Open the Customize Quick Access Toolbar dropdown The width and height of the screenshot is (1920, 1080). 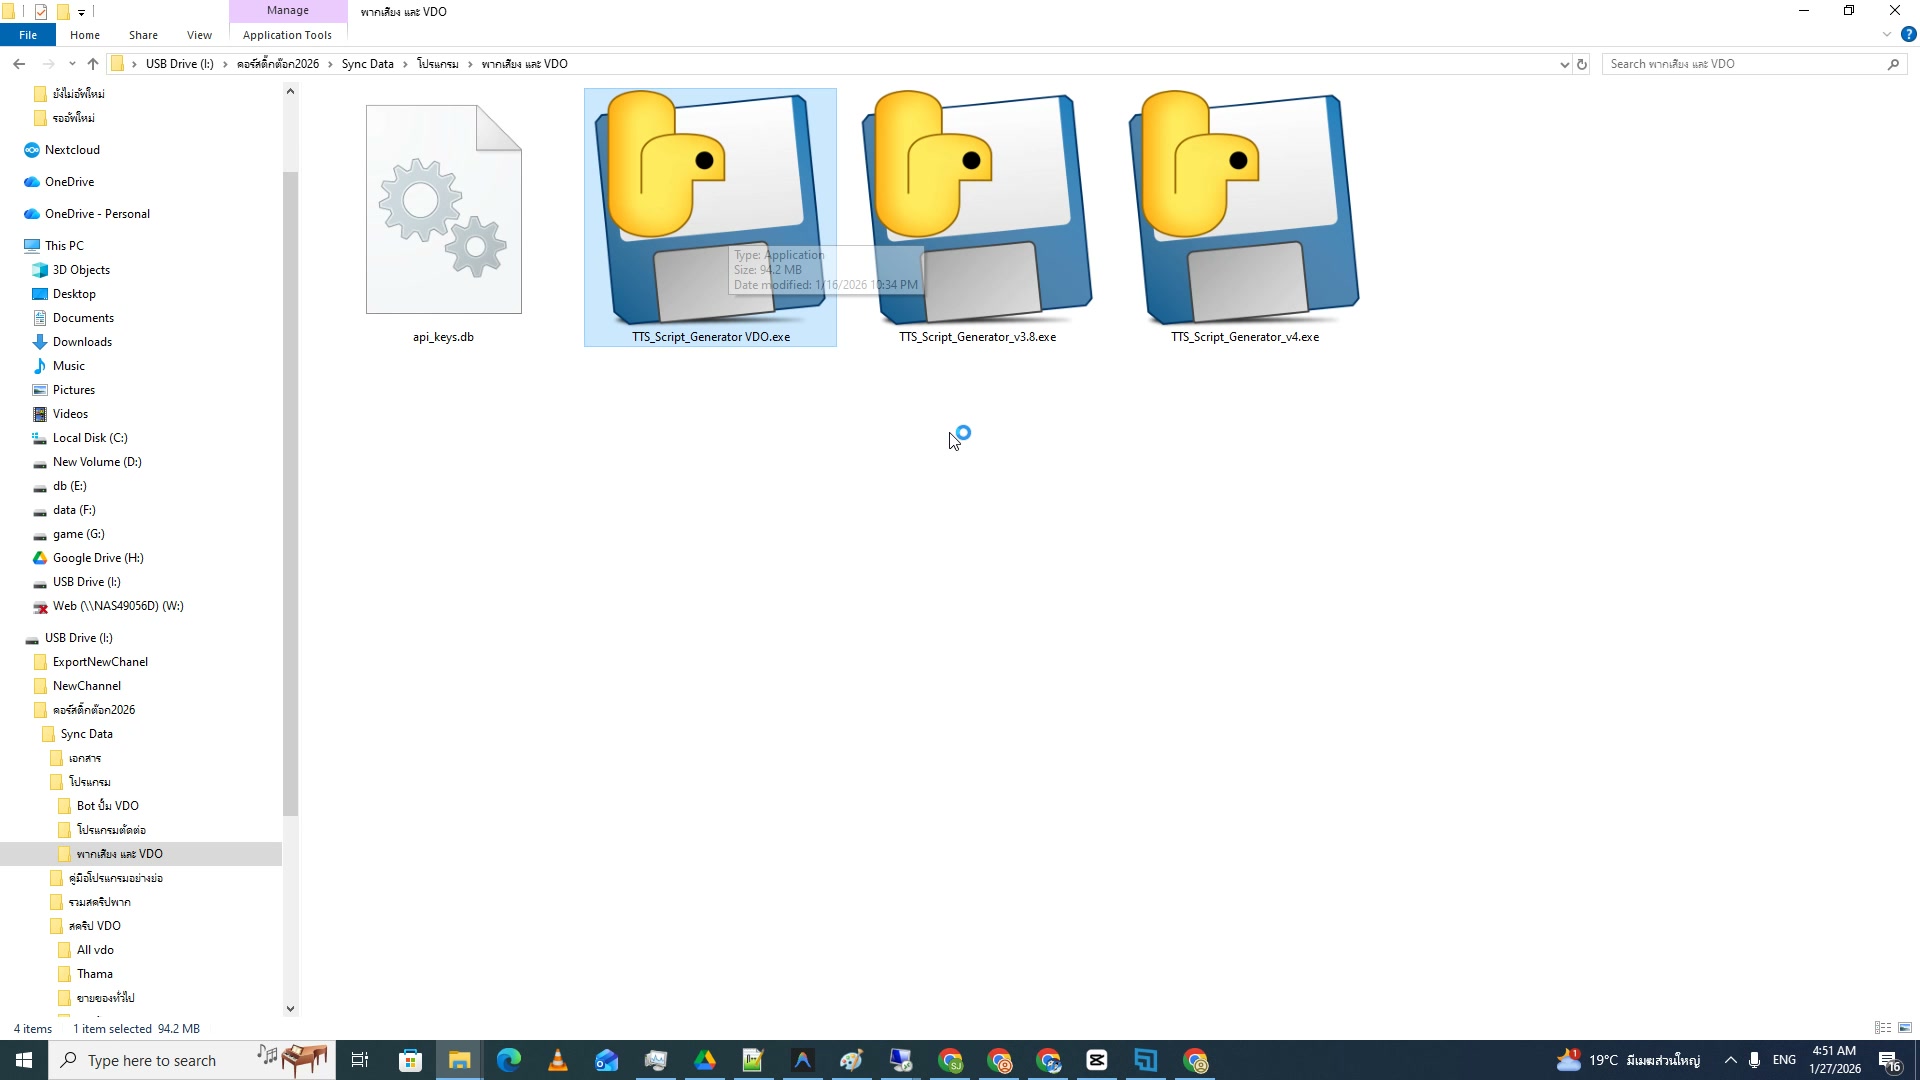[x=82, y=11]
